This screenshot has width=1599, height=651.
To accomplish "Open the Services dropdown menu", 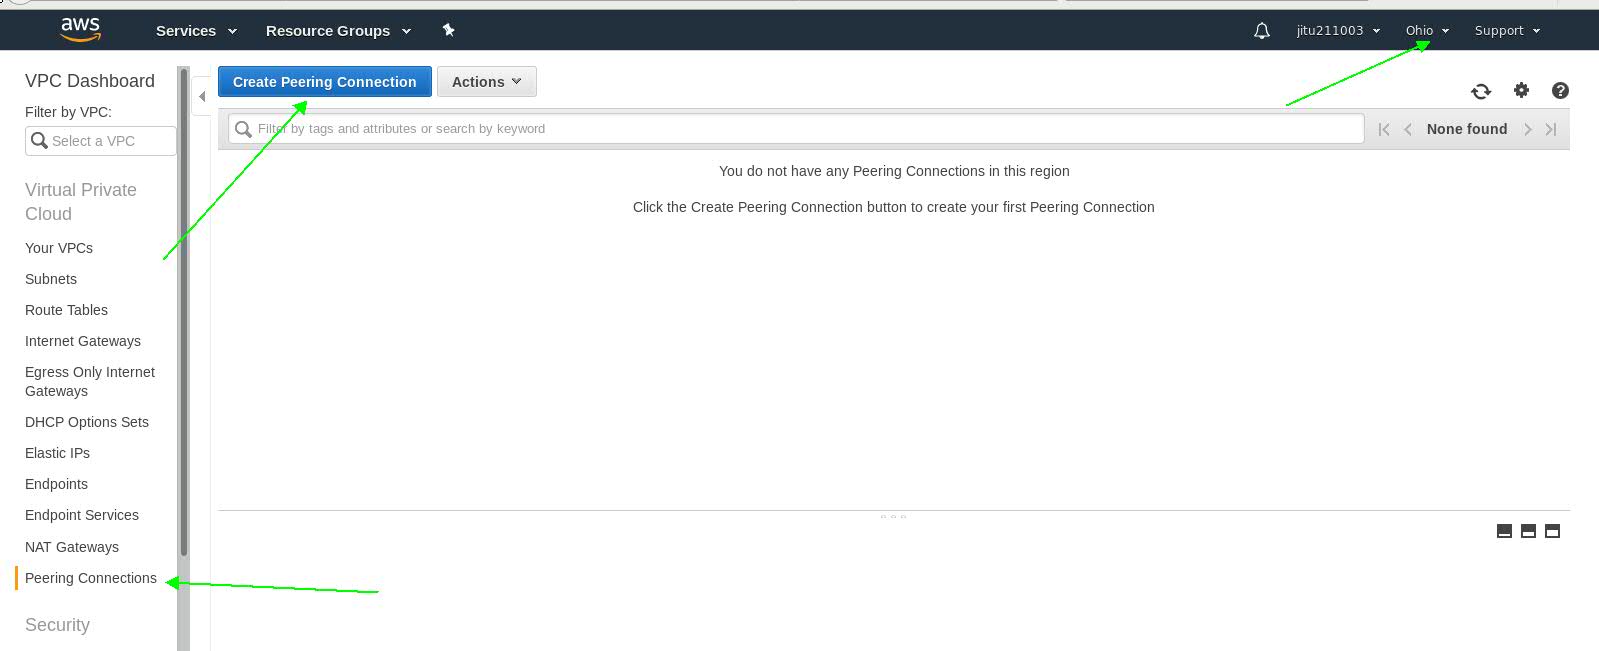I will point(196,31).
